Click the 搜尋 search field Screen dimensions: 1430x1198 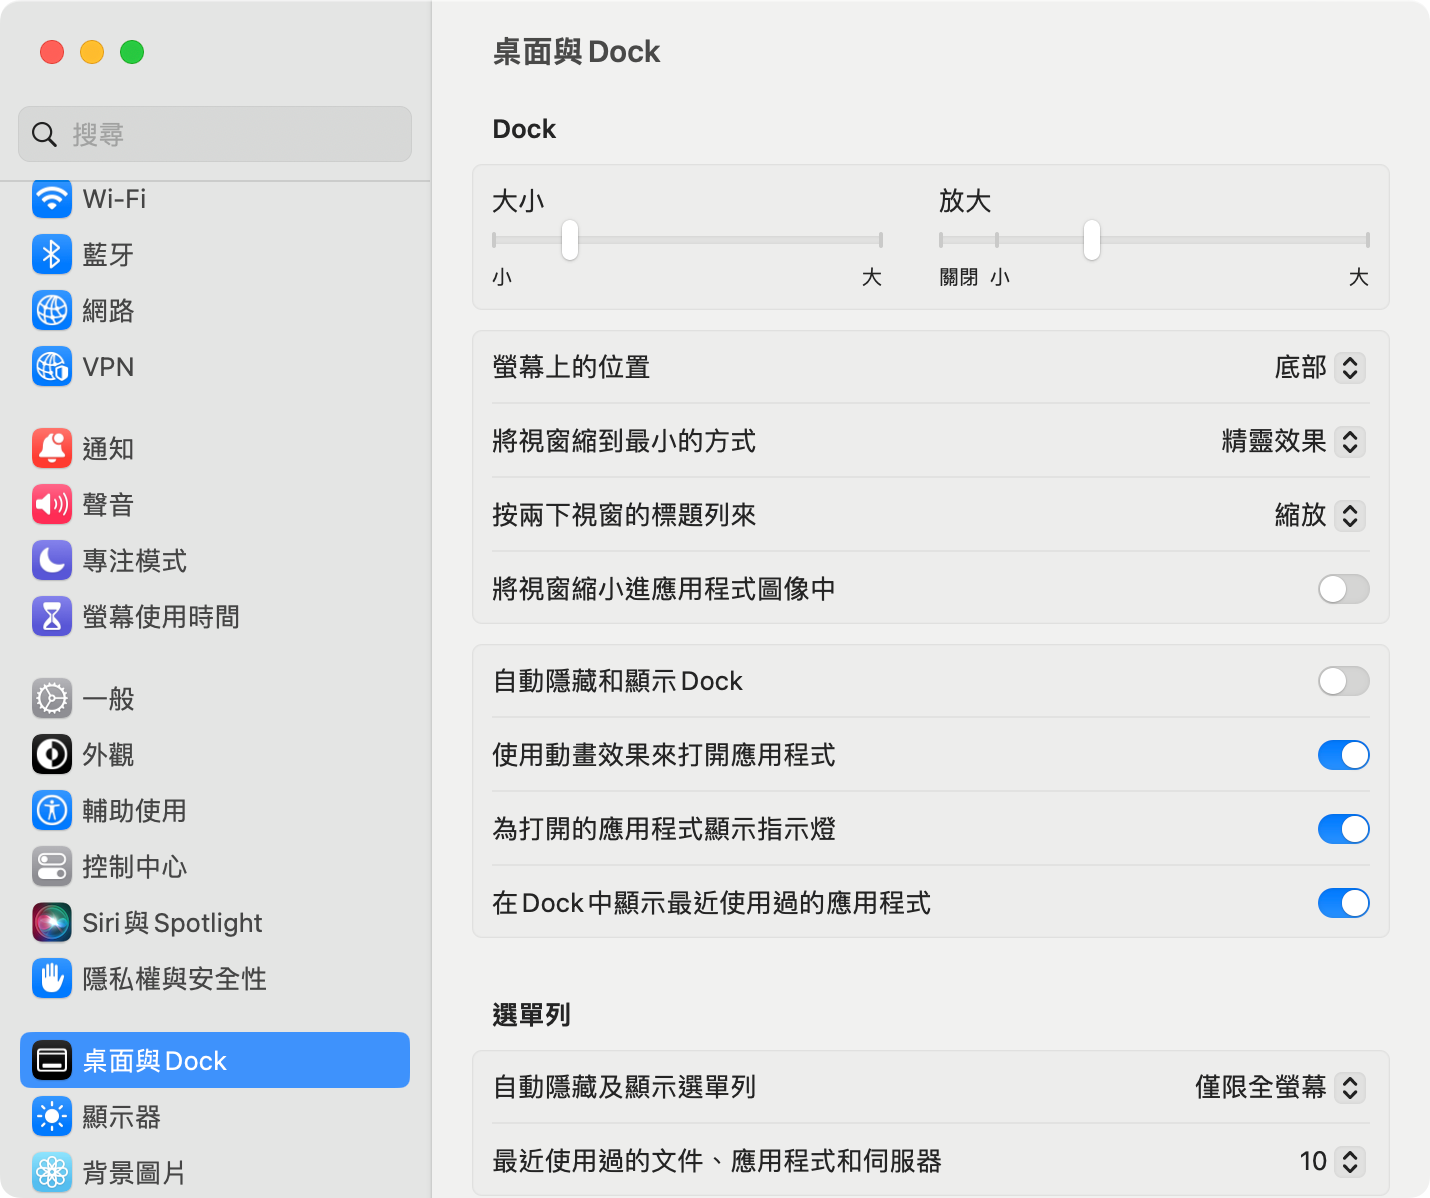point(215,134)
